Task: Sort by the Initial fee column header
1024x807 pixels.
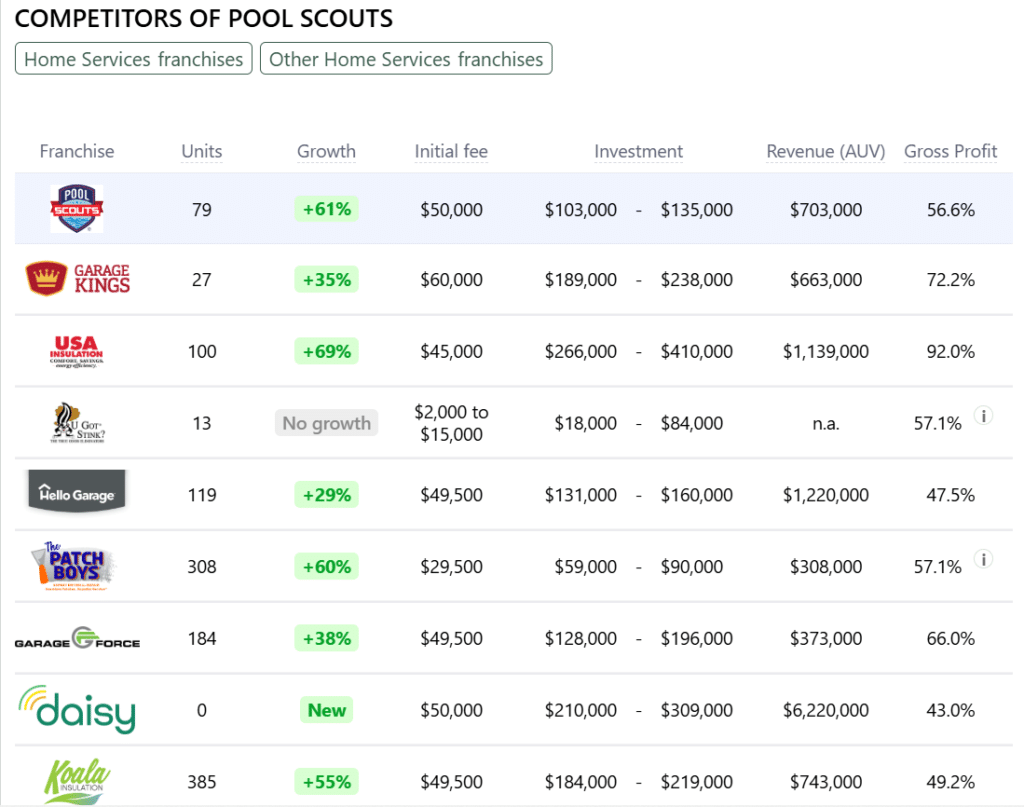Action: tap(451, 151)
